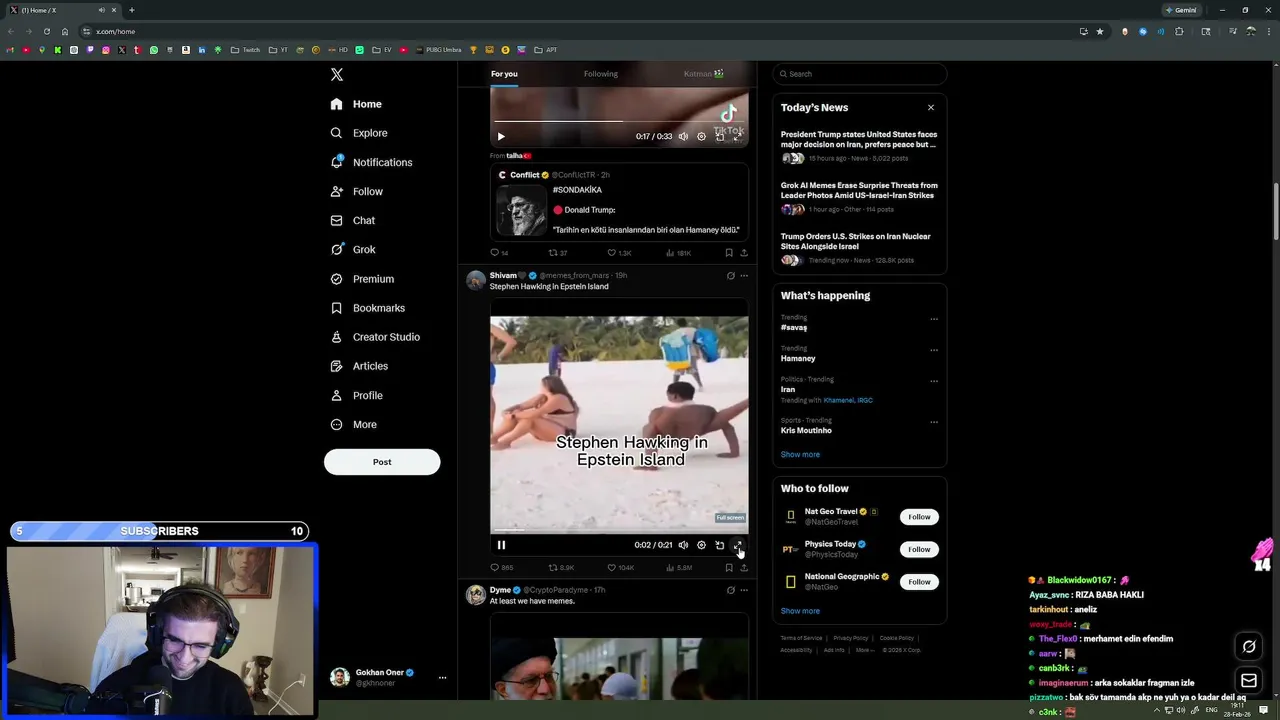The image size is (1280, 720).
Task: Click the Premium icon in sidebar
Action: point(337,279)
